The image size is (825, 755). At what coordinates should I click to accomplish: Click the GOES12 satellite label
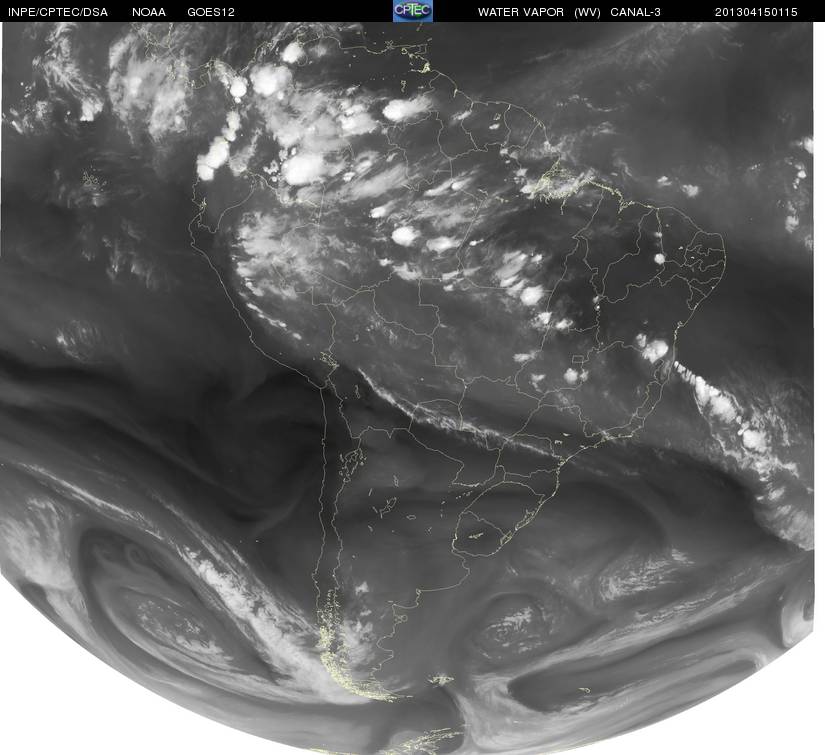tap(211, 12)
